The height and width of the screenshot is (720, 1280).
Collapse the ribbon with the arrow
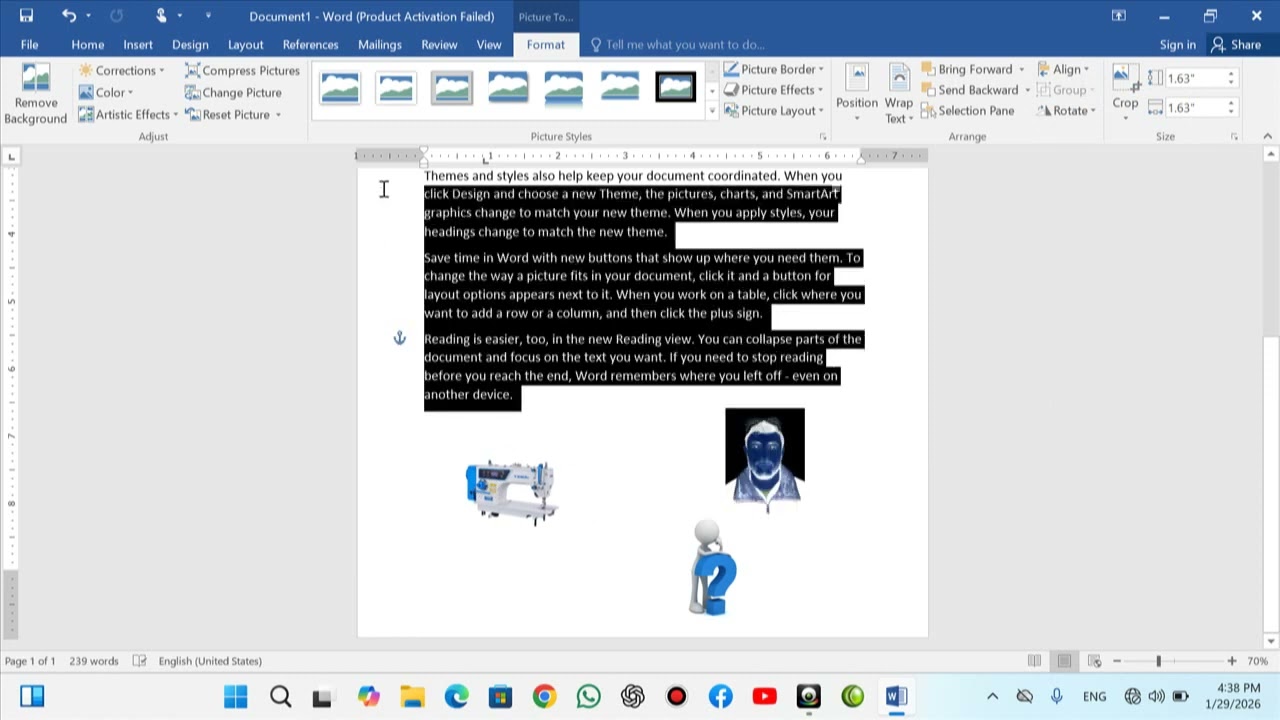(x=1269, y=136)
